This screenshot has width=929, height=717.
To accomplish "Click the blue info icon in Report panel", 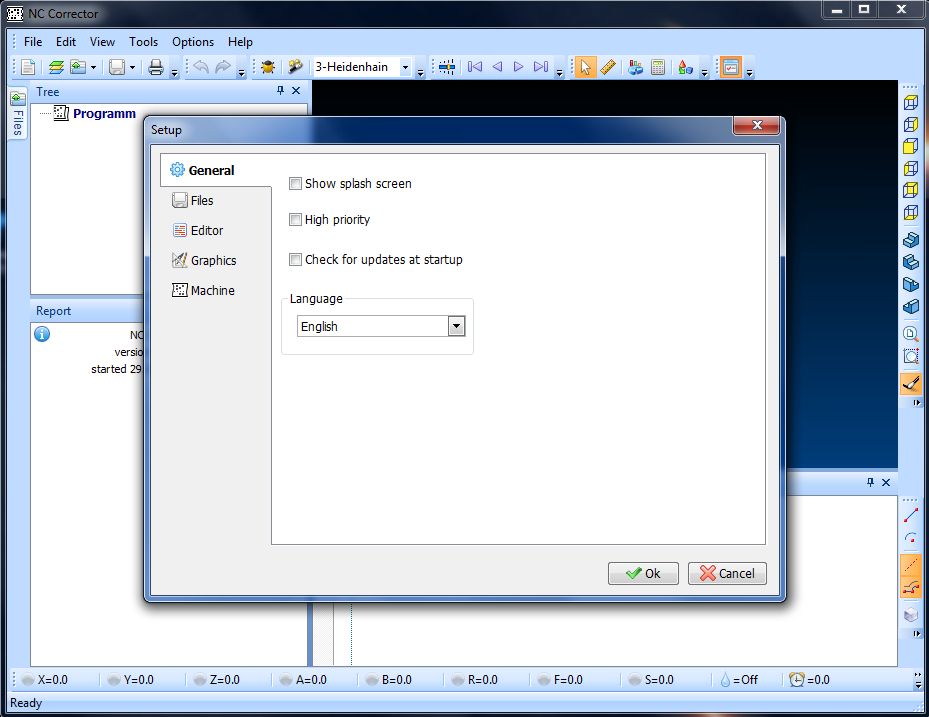I will click(x=42, y=334).
